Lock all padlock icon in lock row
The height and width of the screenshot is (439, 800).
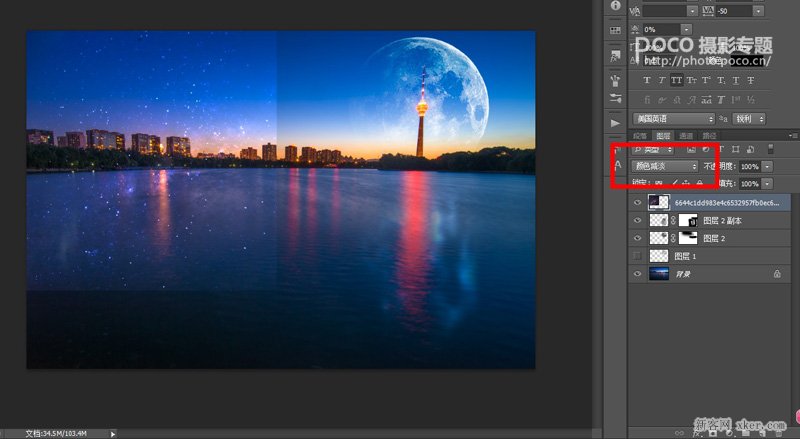point(699,183)
